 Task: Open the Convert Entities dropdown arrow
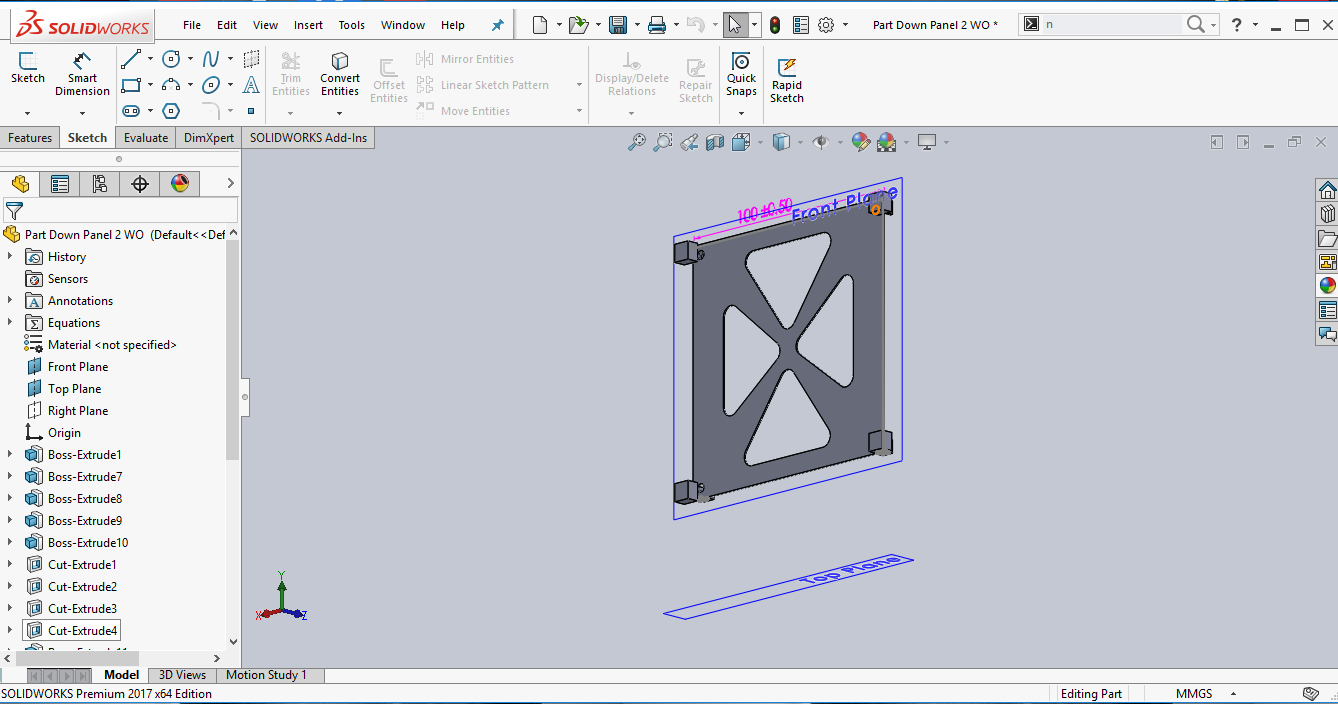click(340, 113)
